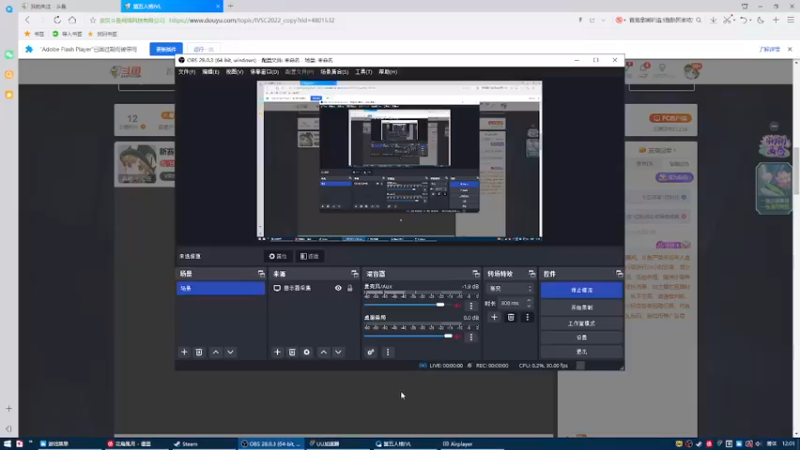The image size is (800, 450).
Task: Add a transition with the Scene Transitions plus icon
Action: pos(494,317)
